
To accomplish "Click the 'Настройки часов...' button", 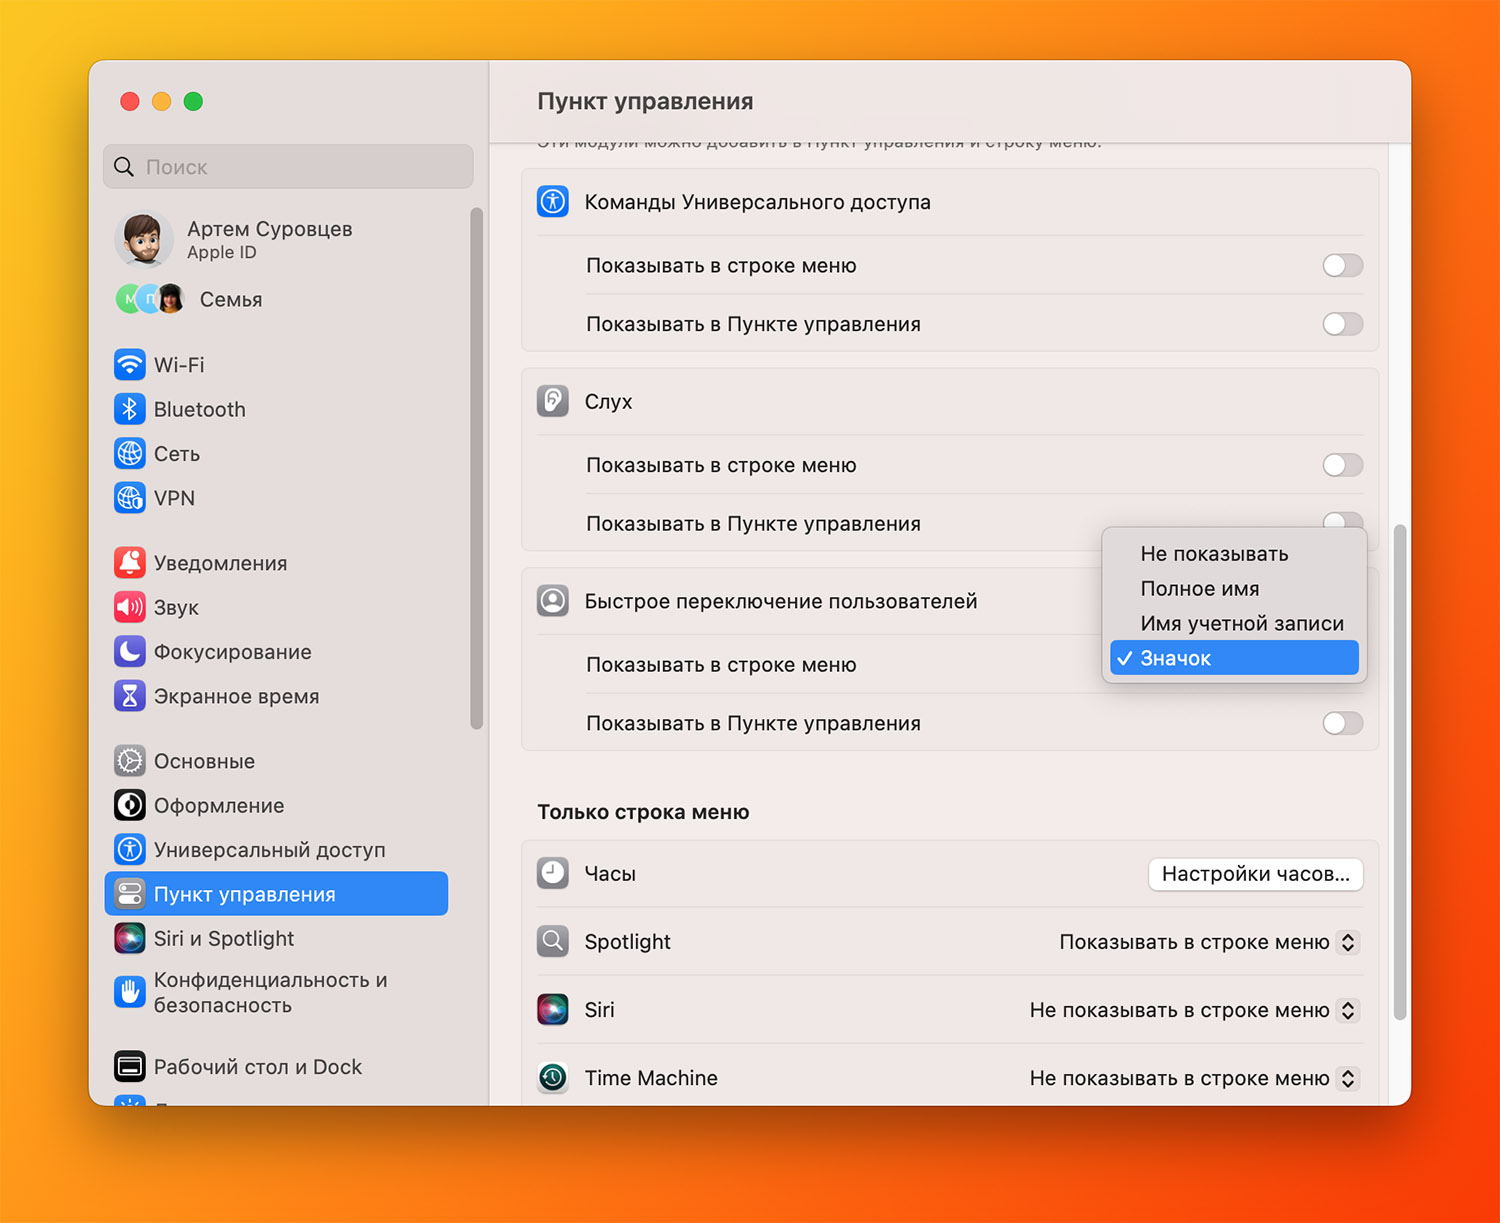I will coord(1255,874).
